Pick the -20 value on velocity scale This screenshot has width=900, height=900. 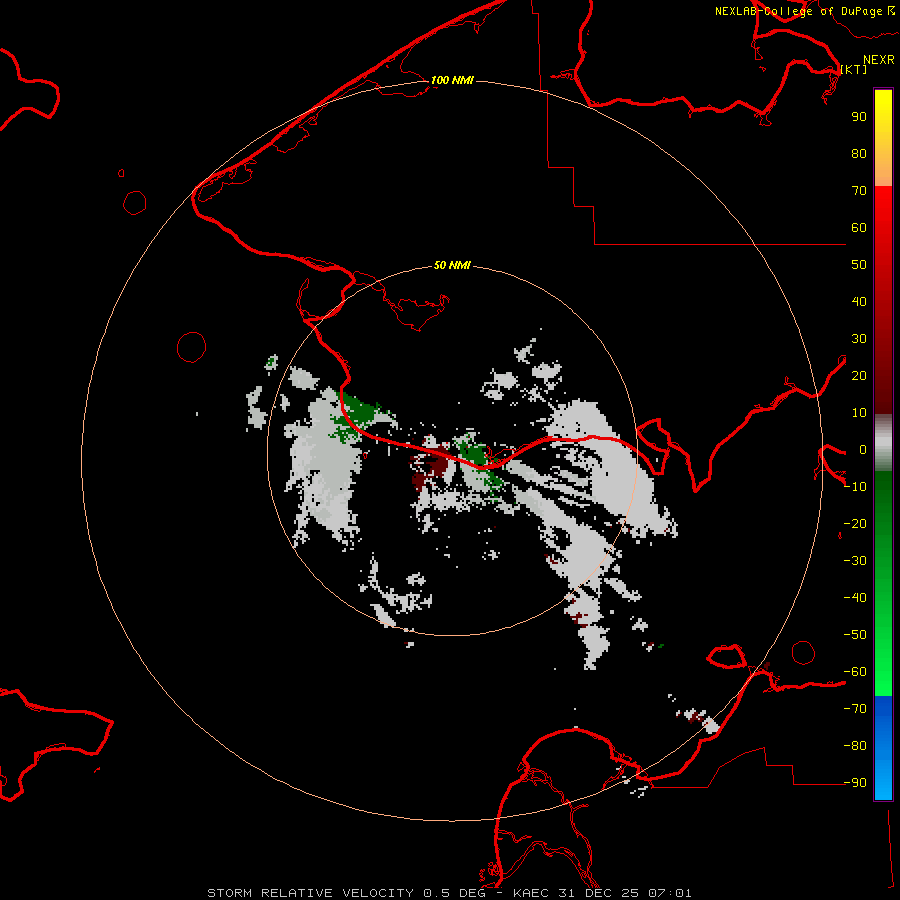[855, 524]
